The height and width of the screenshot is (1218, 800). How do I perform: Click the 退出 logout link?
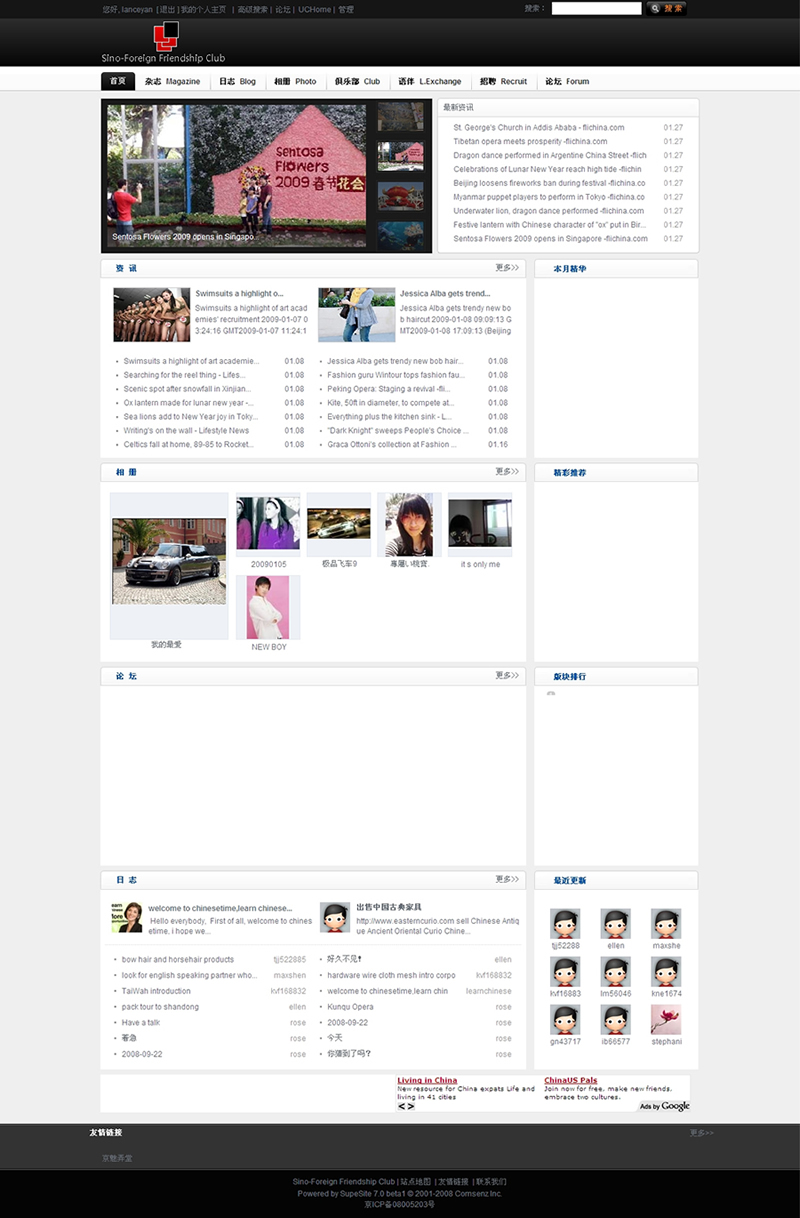167,9
